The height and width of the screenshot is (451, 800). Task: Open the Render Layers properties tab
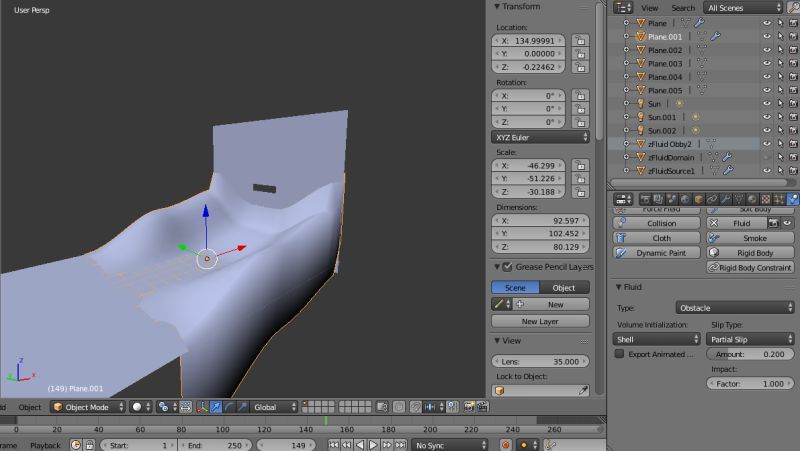pyautogui.click(x=658, y=199)
